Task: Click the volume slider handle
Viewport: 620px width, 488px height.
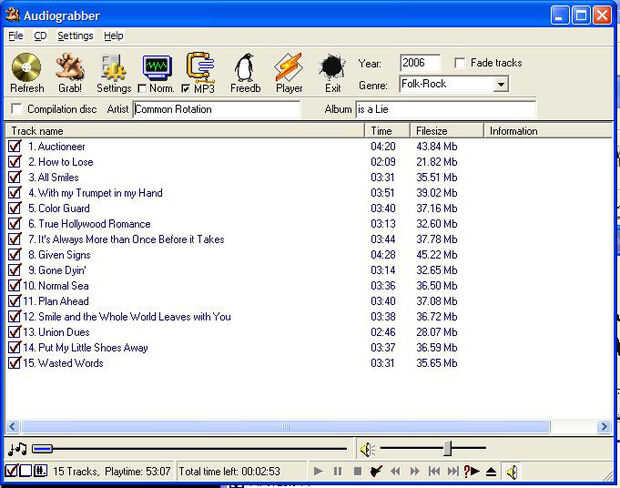Action: click(x=448, y=448)
